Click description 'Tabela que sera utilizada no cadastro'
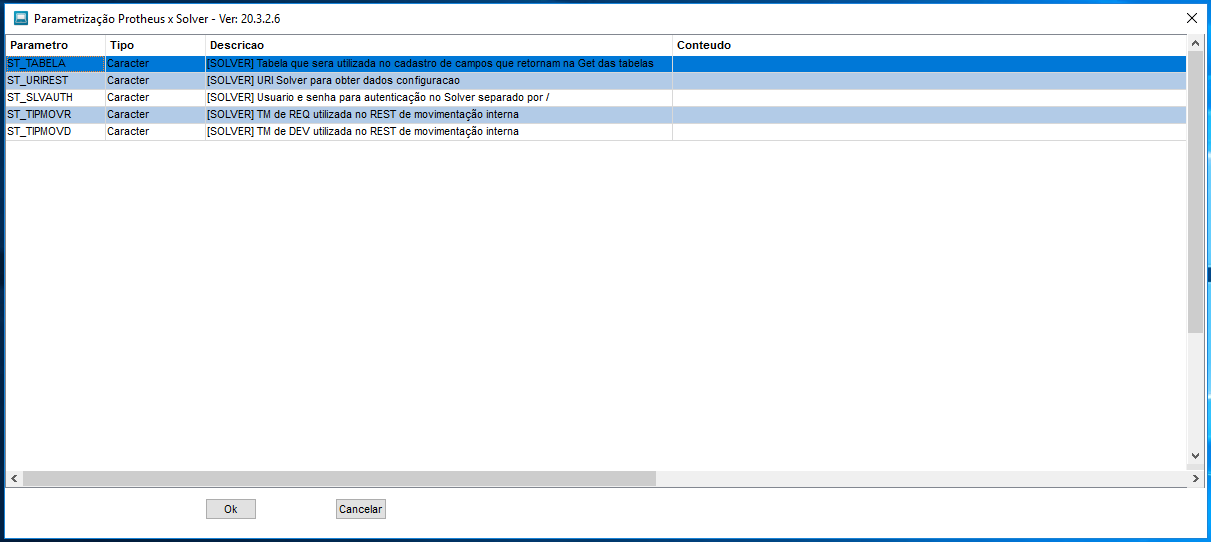This screenshot has width=1211, height=542. (x=439, y=63)
